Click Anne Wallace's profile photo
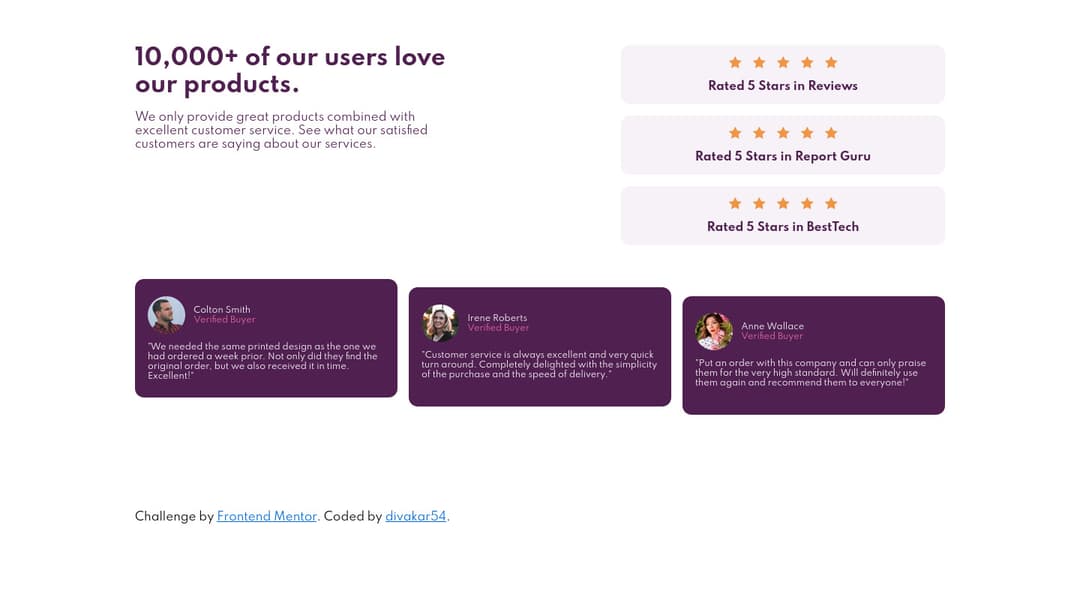 click(714, 331)
